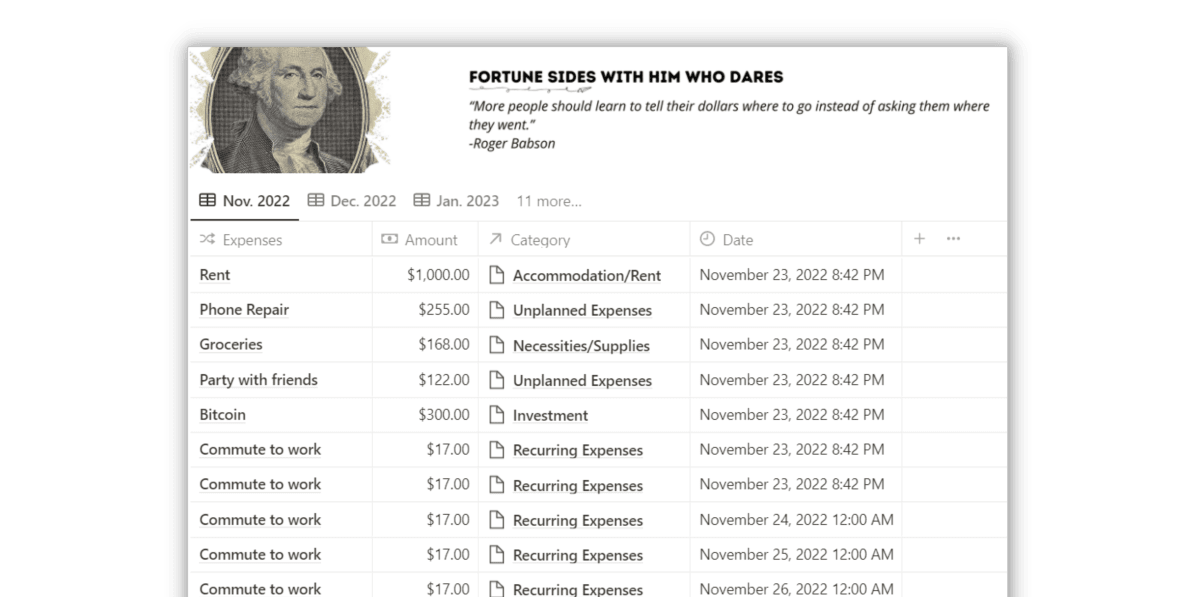Image resolution: width=1194 pixels, height=597 pixels.
Task: Click the relation arrow icon in Category header
Action: tap(495, 239)
